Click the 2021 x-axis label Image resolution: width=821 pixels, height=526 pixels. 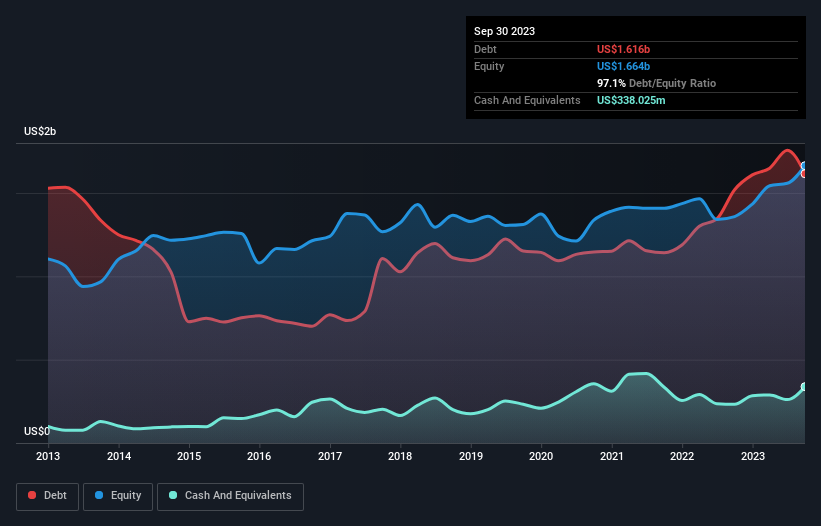tap(612, 456)
